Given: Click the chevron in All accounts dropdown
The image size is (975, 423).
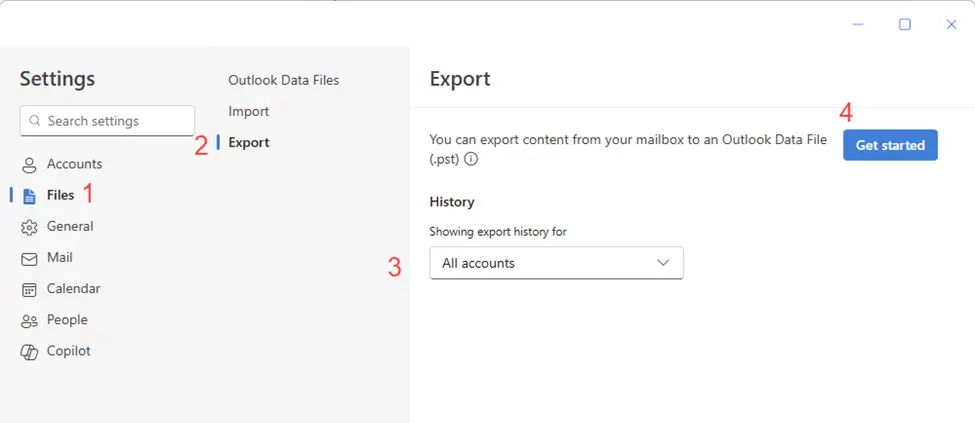Looking at the screenshot, I should tap(663, 263).
